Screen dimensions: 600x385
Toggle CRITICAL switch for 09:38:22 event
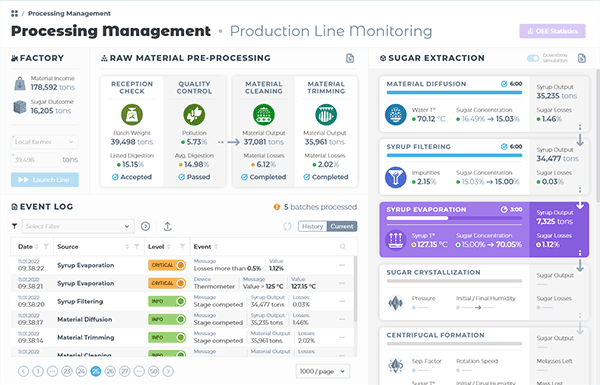click(167, 265)
